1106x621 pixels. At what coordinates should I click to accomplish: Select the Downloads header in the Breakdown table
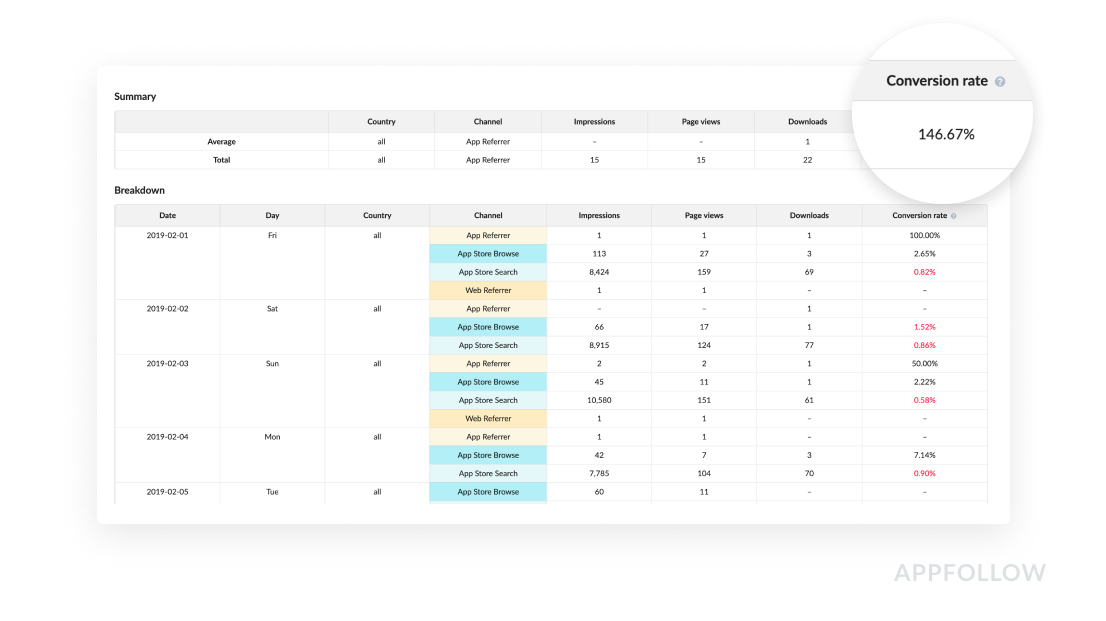809,215
